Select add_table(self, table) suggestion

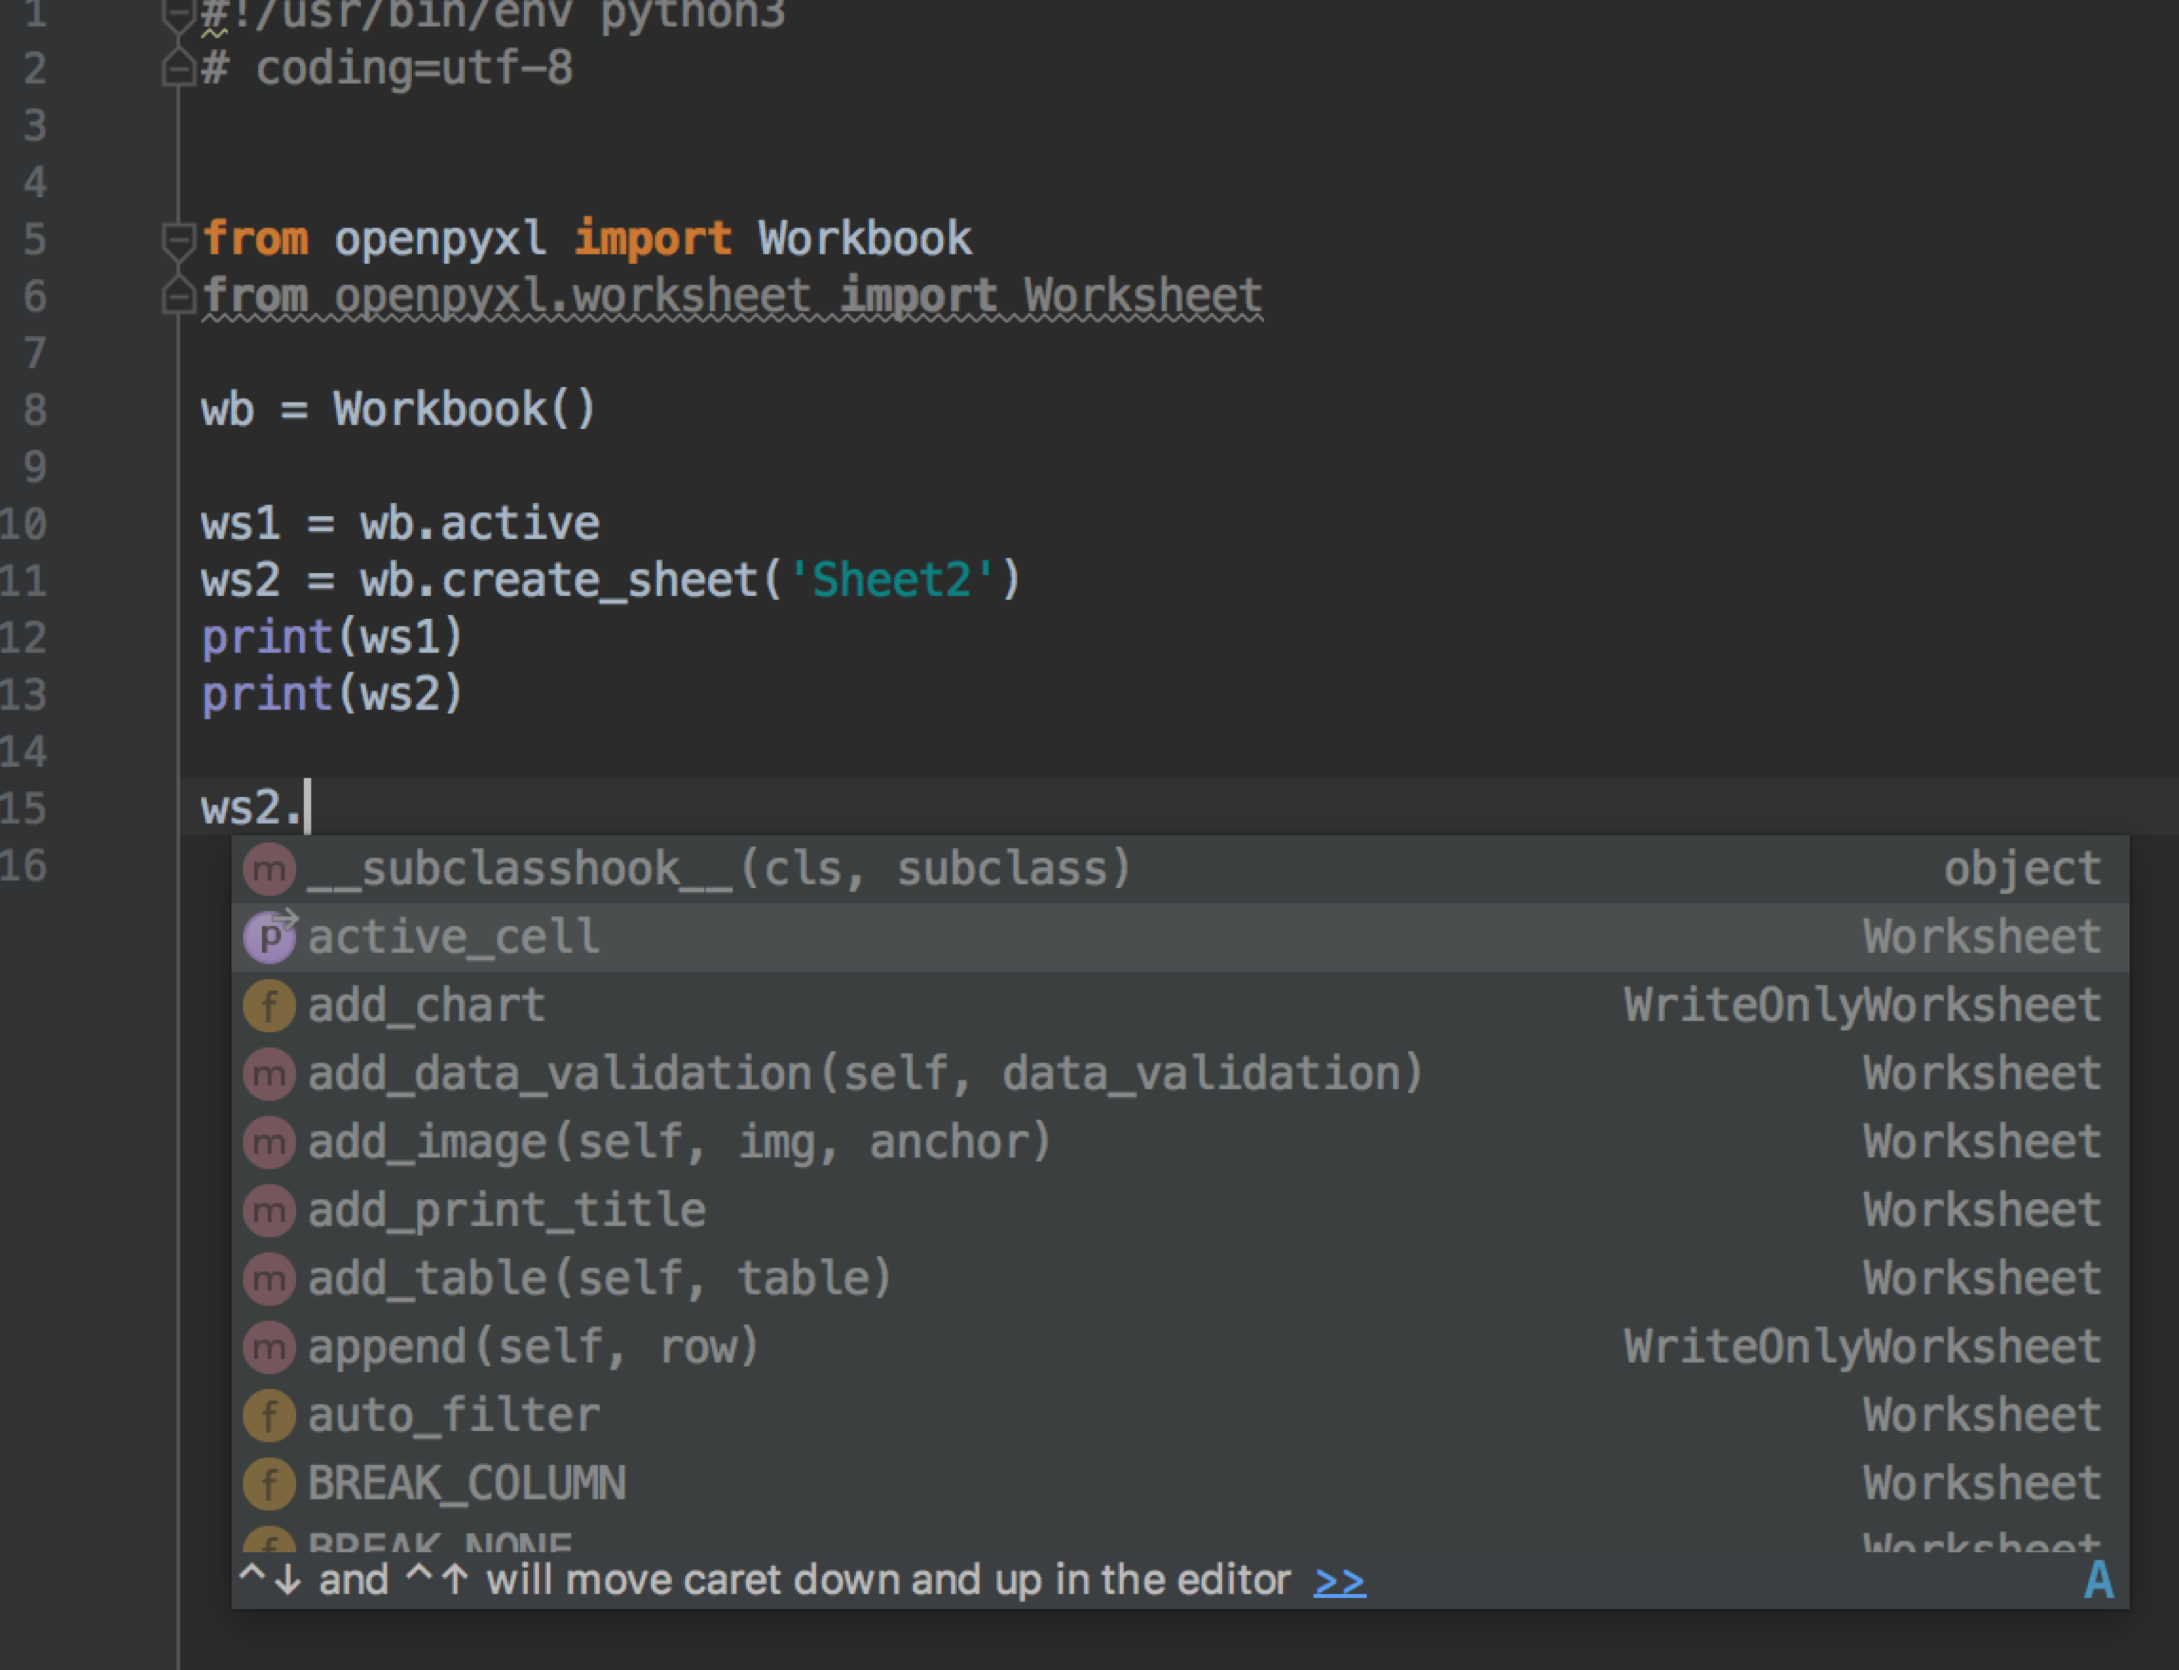click(x=598, y=1279)
